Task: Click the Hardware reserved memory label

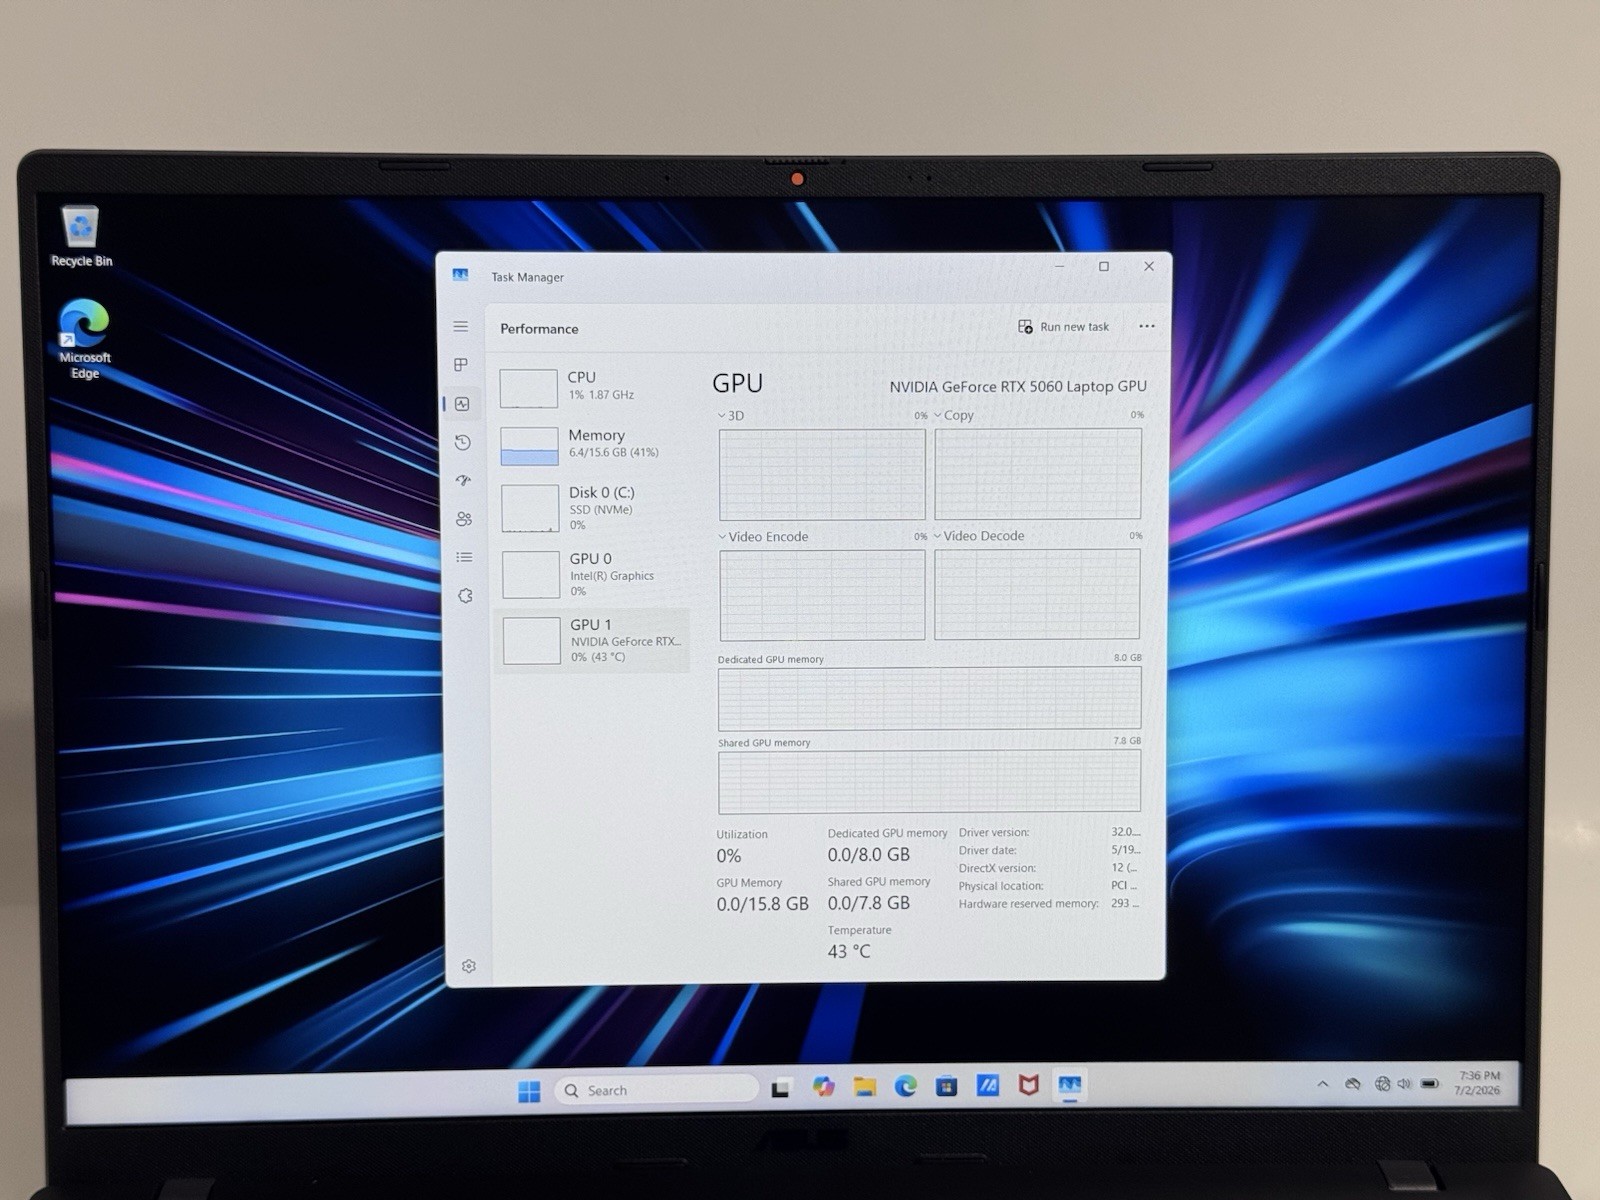Action: tap(1028, 904)
